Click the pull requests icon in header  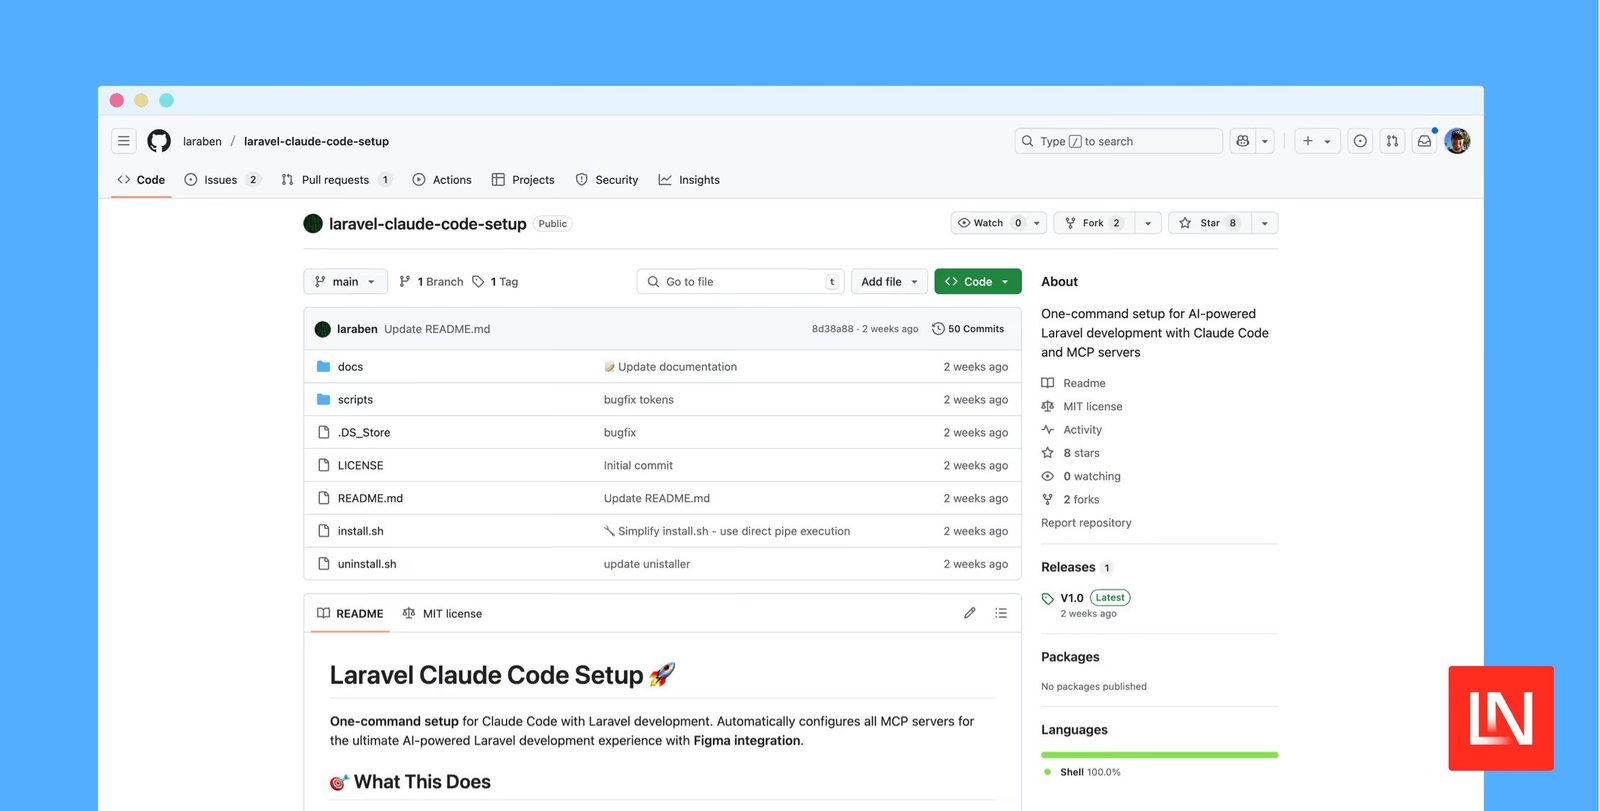[x=1392, y=141]
